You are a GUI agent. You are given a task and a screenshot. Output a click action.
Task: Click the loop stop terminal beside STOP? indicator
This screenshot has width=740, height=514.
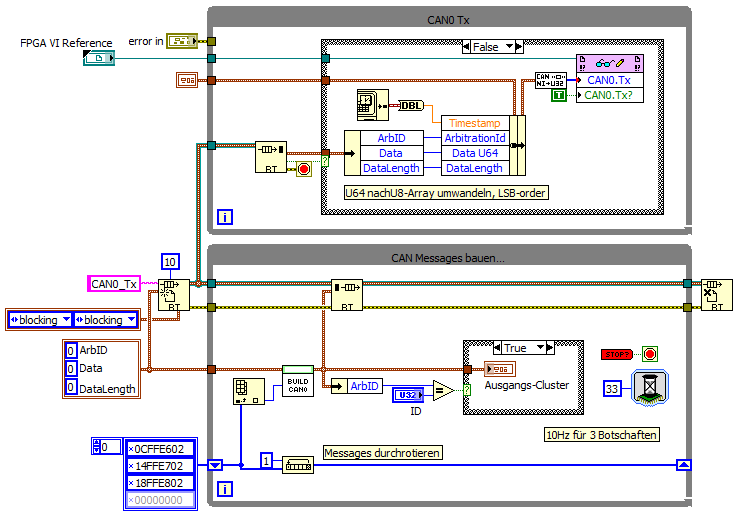[650, 354]
